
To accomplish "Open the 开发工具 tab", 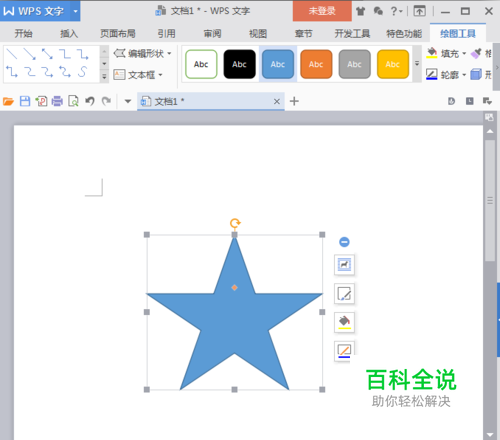I will pos(352,34).
